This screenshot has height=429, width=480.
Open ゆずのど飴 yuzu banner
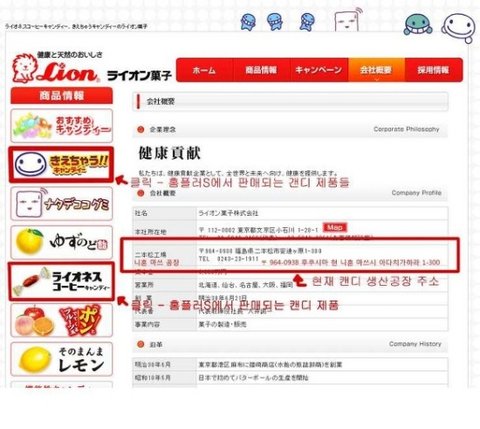coord(62,242)
